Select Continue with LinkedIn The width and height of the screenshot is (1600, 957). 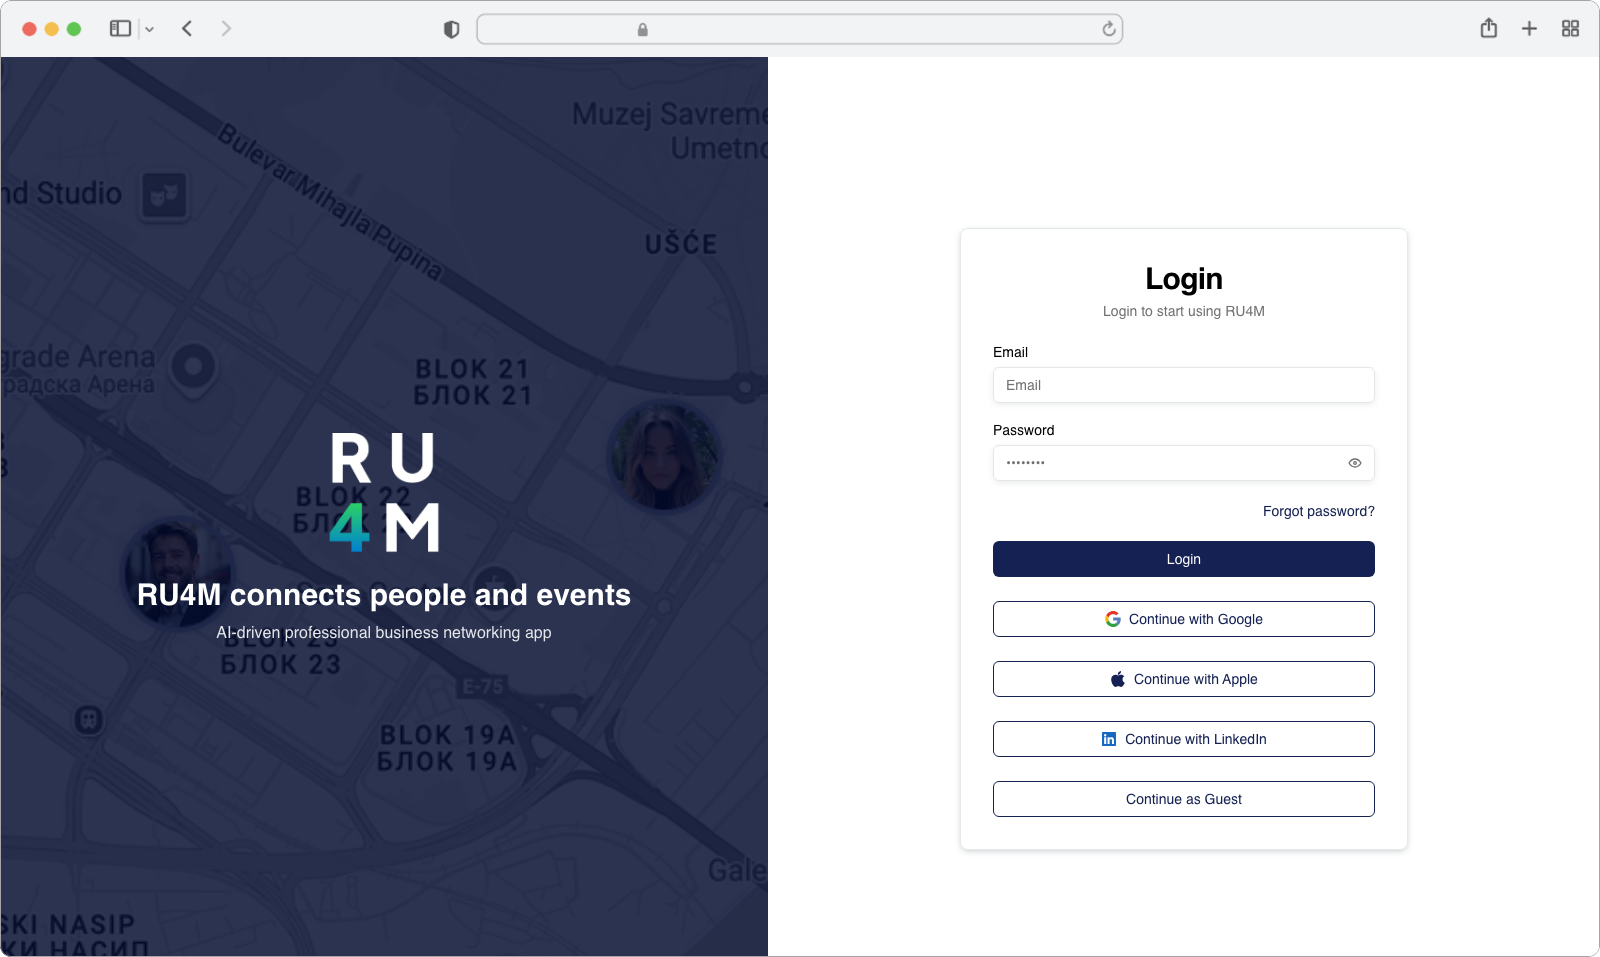coord(1183,739)
